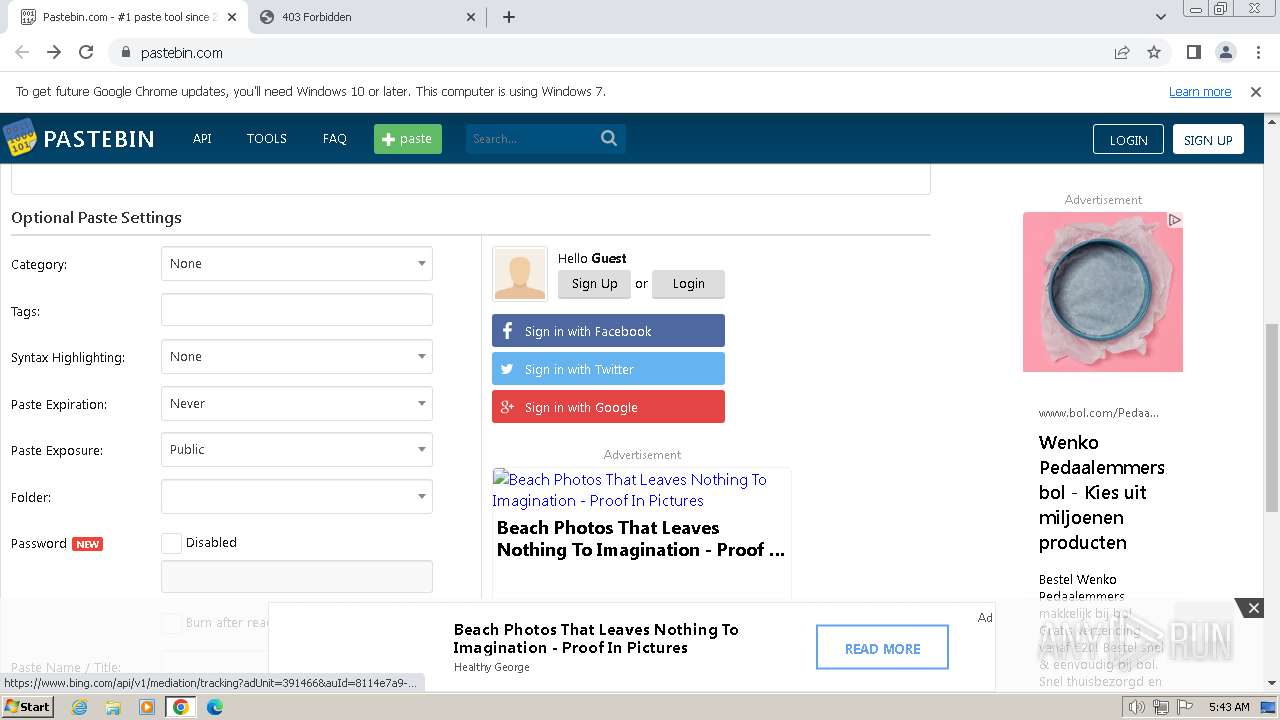Sign in with Facebook
The width and height of the screenshot is (1280, 720).
pos(608,331)
